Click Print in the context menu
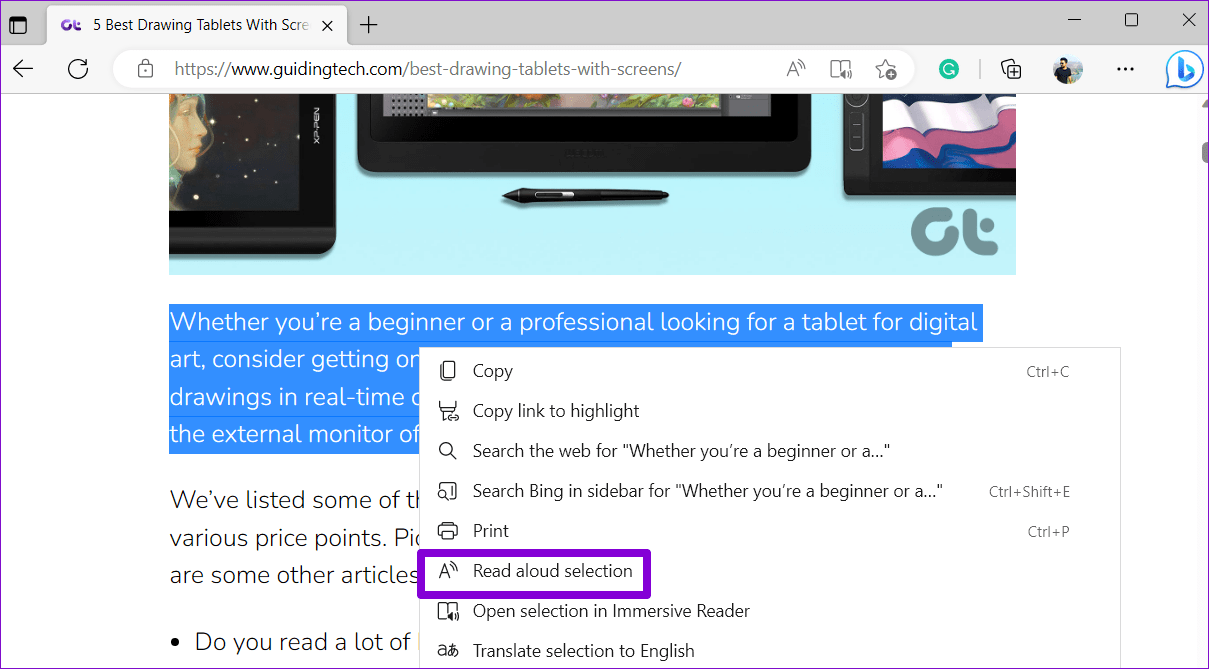The image size is (1209, 669). (x=489, y=531)
